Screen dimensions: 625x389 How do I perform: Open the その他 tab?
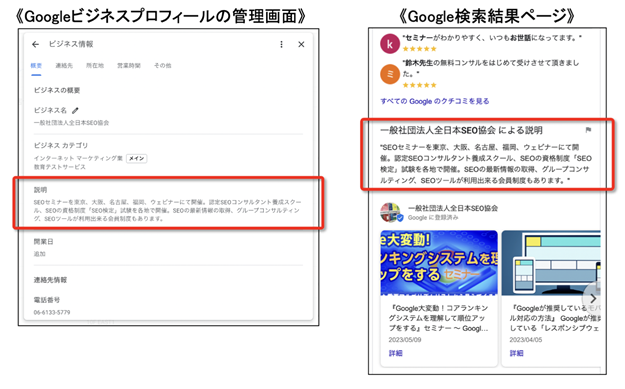163,65
